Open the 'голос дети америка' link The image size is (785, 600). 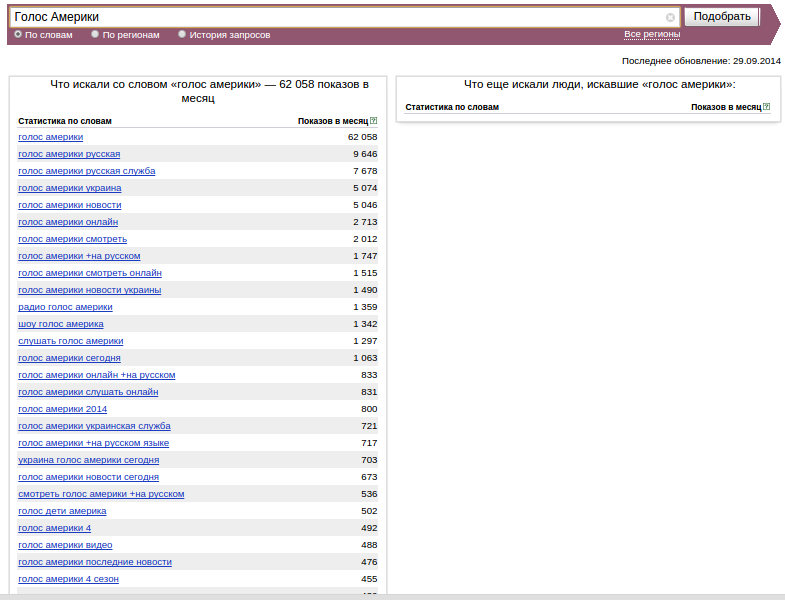[62, 511]
